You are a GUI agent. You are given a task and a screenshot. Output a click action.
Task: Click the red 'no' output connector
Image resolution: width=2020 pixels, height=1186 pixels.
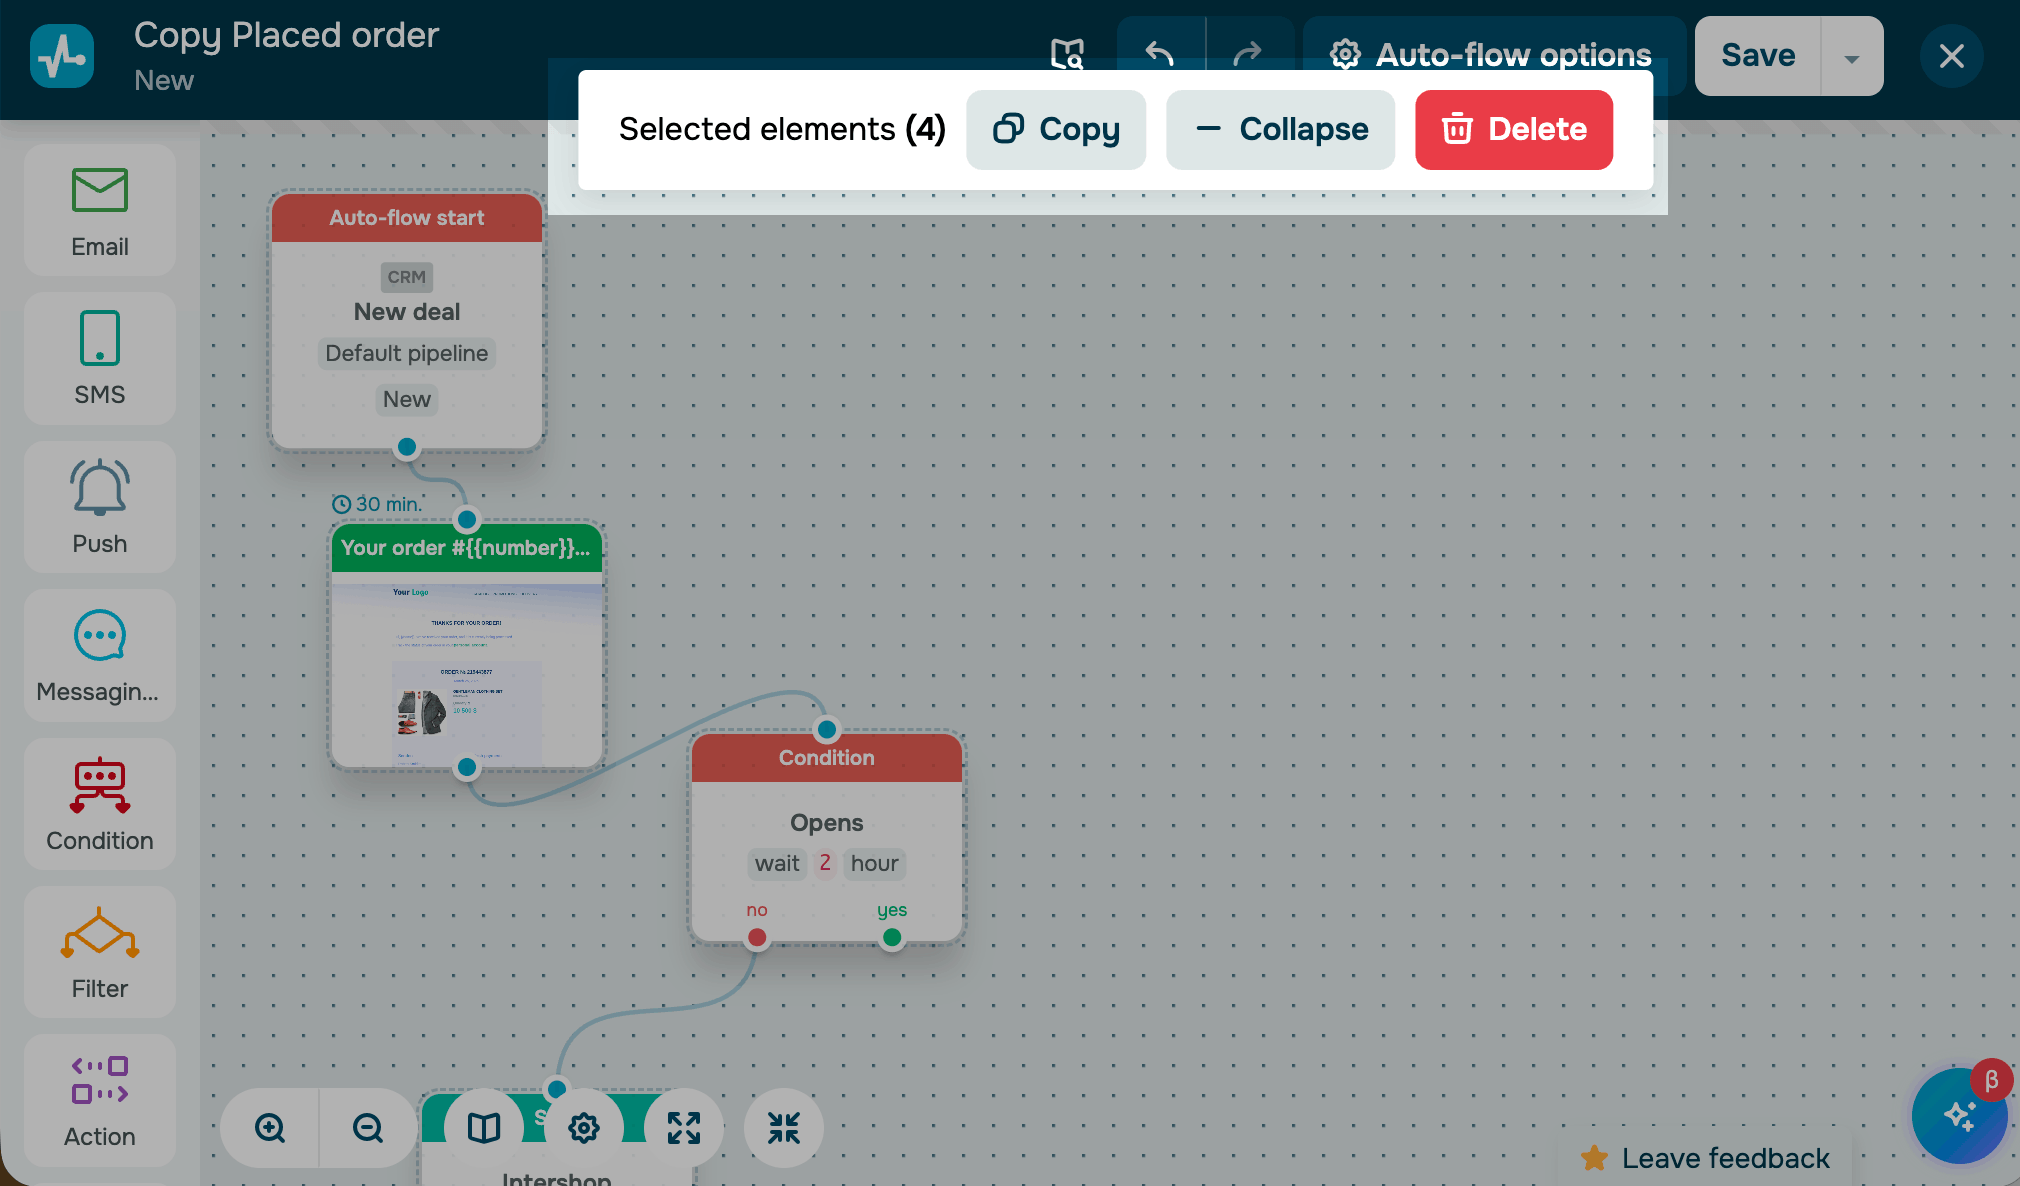[757, 937]
